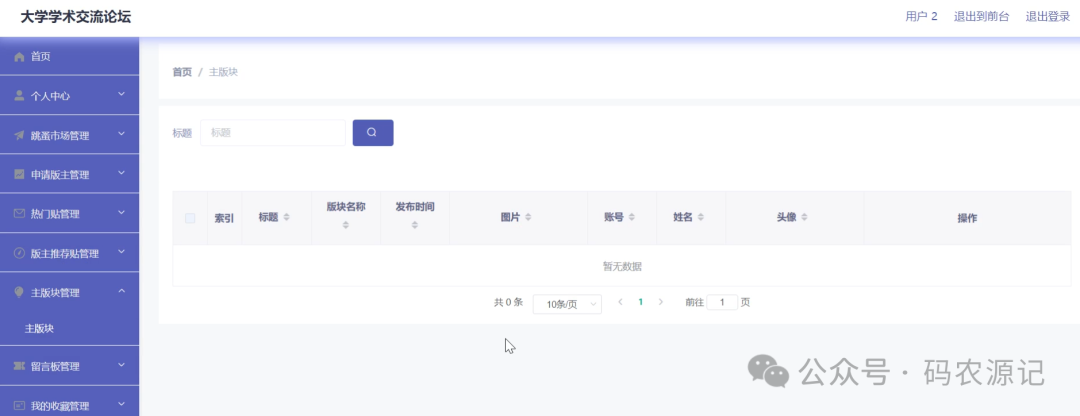Click 共 0 条 total count text
The height and width of the screenshot is (416, 1080).
pyautogui.click(x=508, y=302)
